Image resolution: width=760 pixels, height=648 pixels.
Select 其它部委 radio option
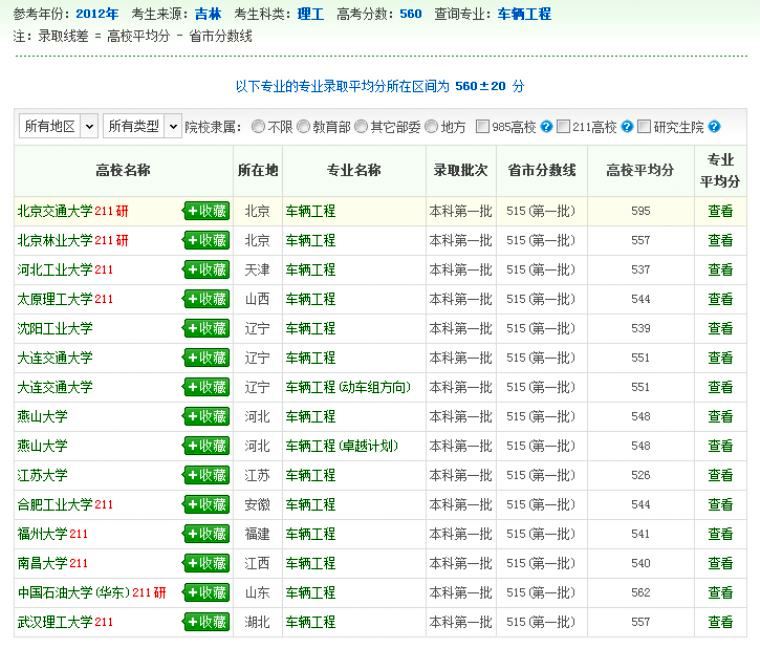(x=361, y=126)
